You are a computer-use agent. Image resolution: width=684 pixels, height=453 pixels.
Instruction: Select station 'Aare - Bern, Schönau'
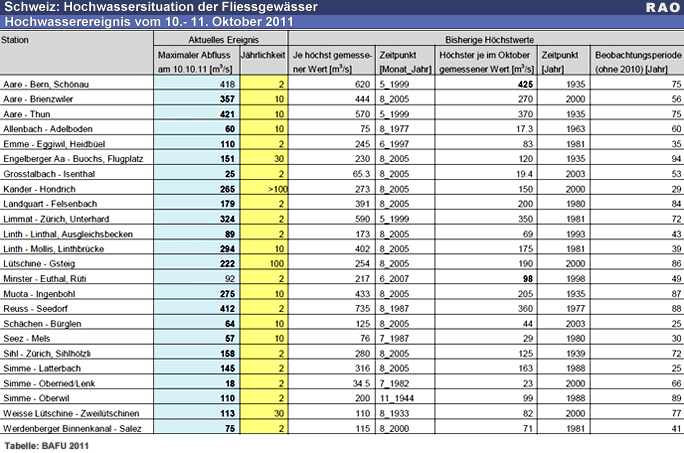[46, 85]
